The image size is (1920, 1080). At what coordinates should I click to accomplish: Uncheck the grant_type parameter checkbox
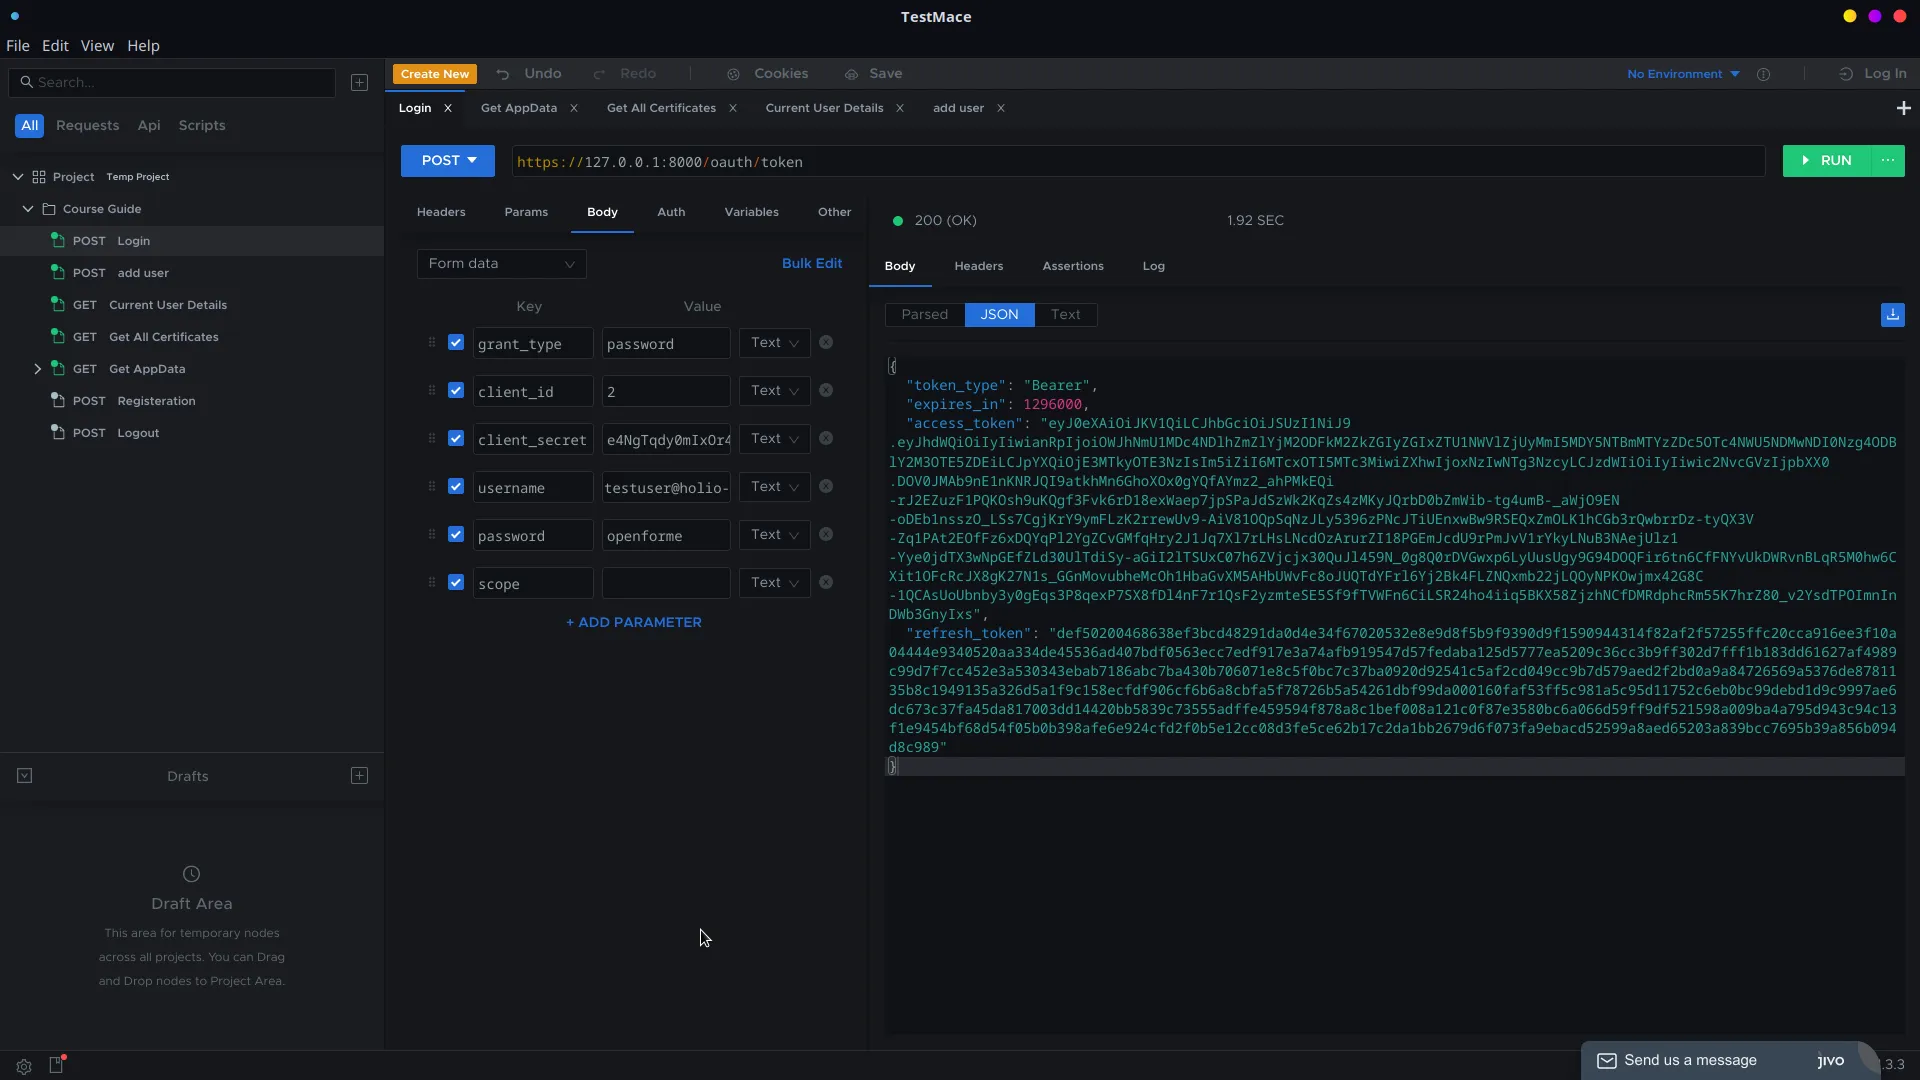(456, 342)
